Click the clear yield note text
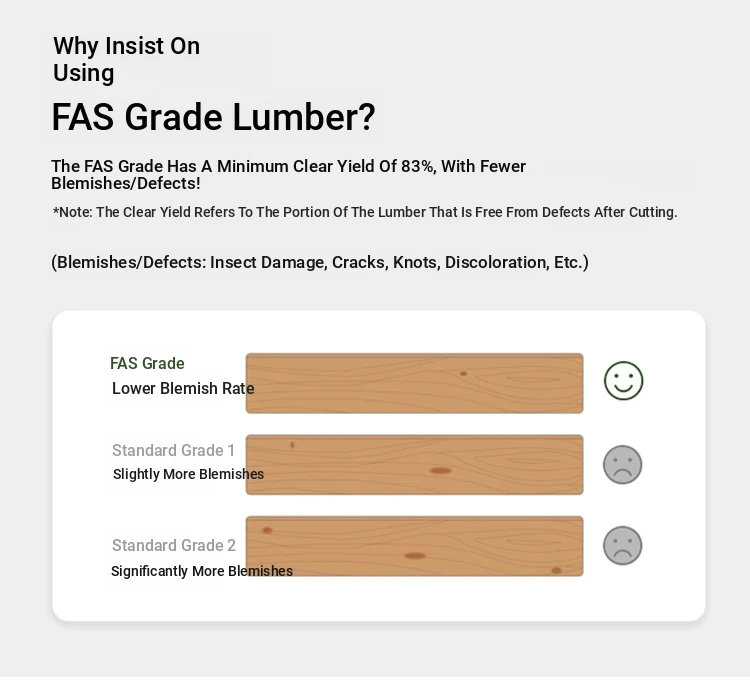The image size is (750, 688). click(365, 212)
